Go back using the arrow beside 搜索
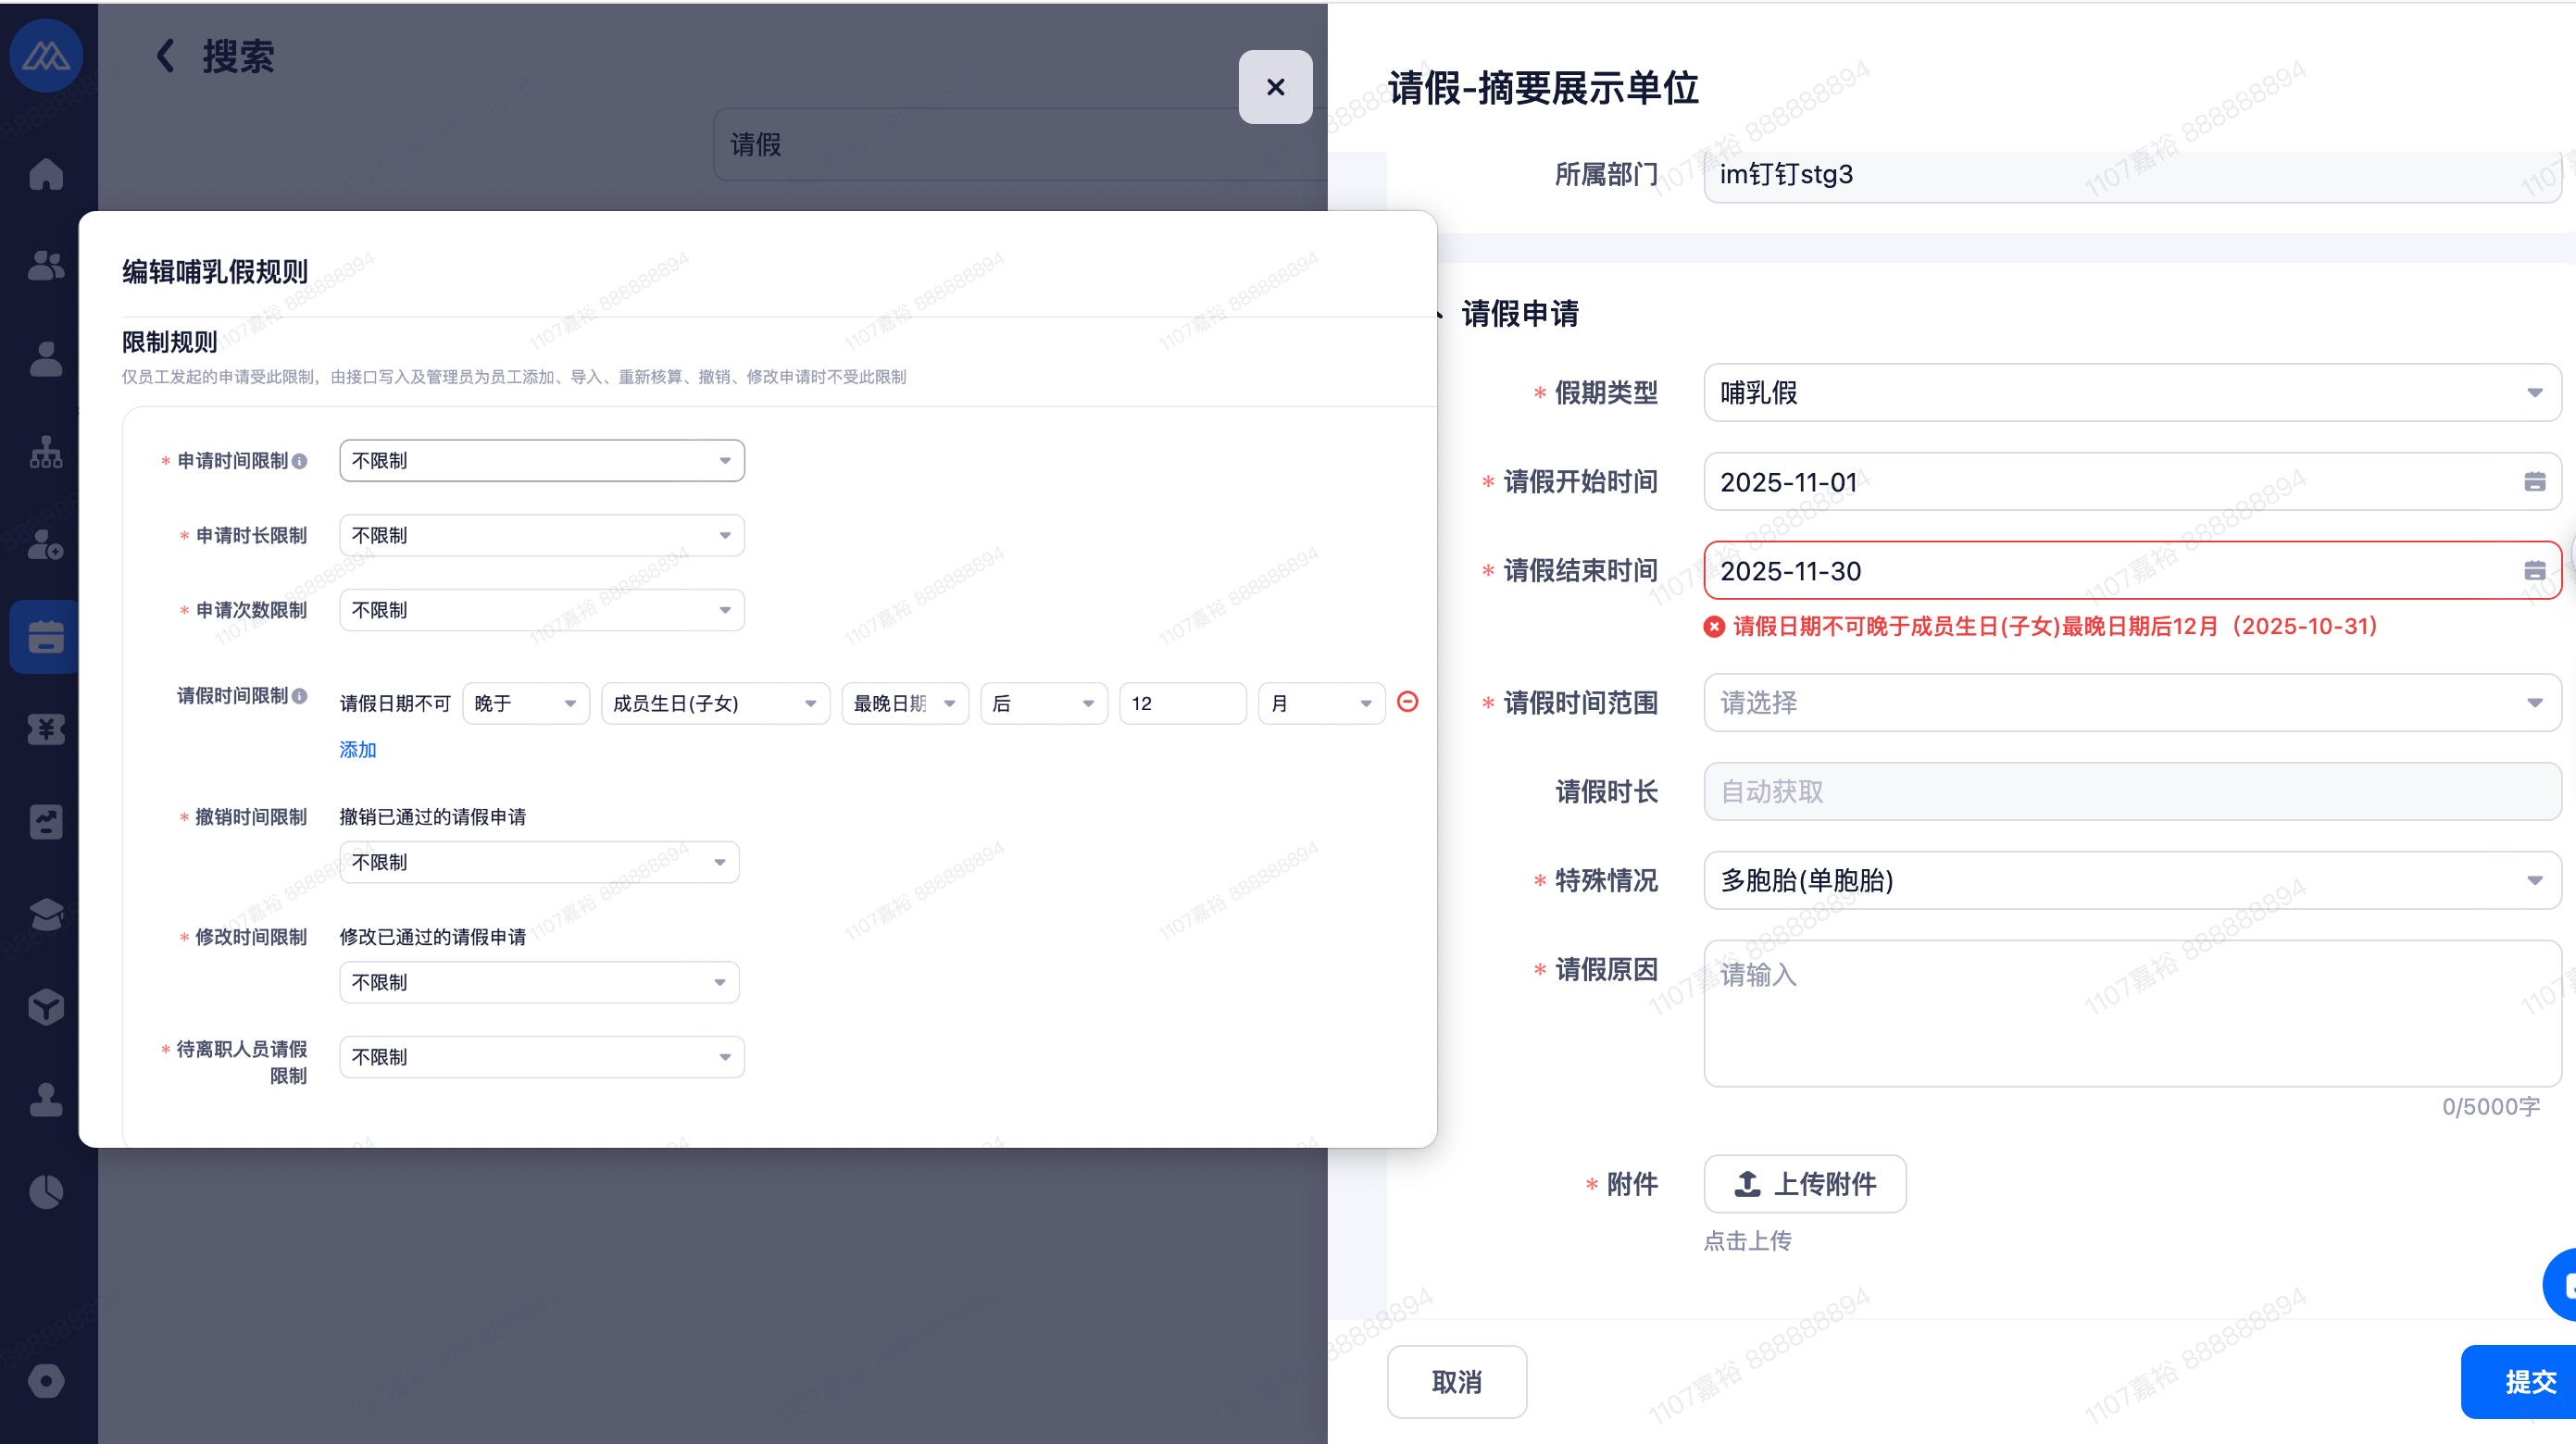The image size is (2576, 1444). tap(166, 56)
